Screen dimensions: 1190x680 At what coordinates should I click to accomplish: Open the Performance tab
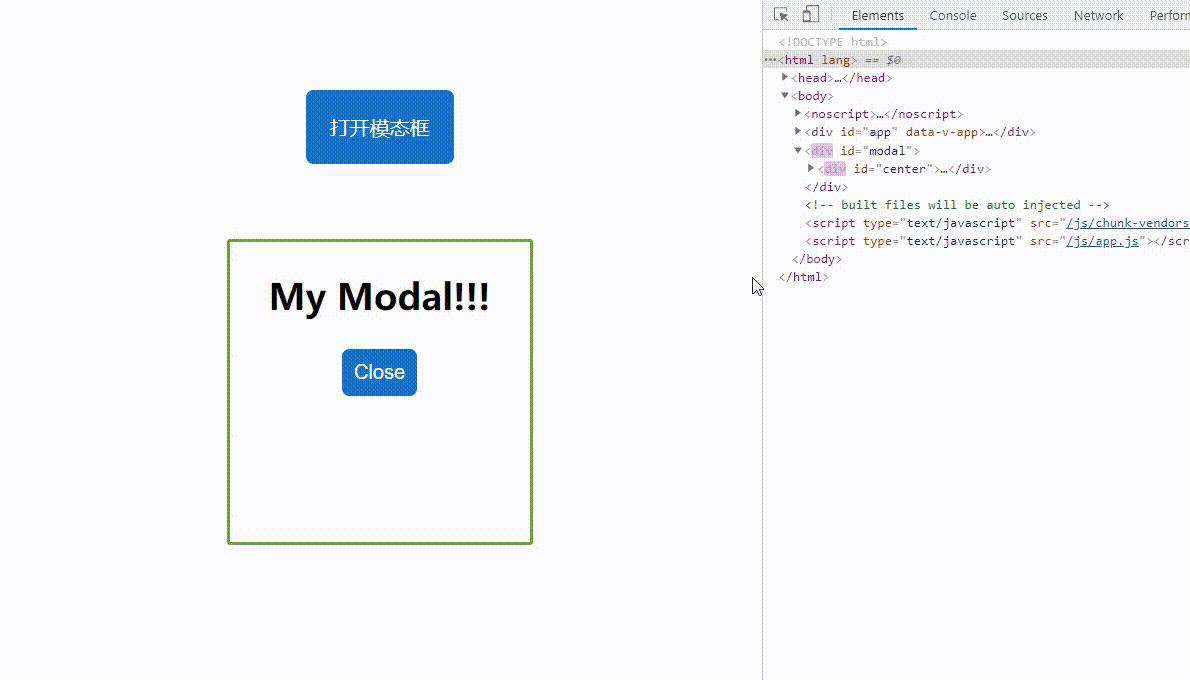[1169, 15]
